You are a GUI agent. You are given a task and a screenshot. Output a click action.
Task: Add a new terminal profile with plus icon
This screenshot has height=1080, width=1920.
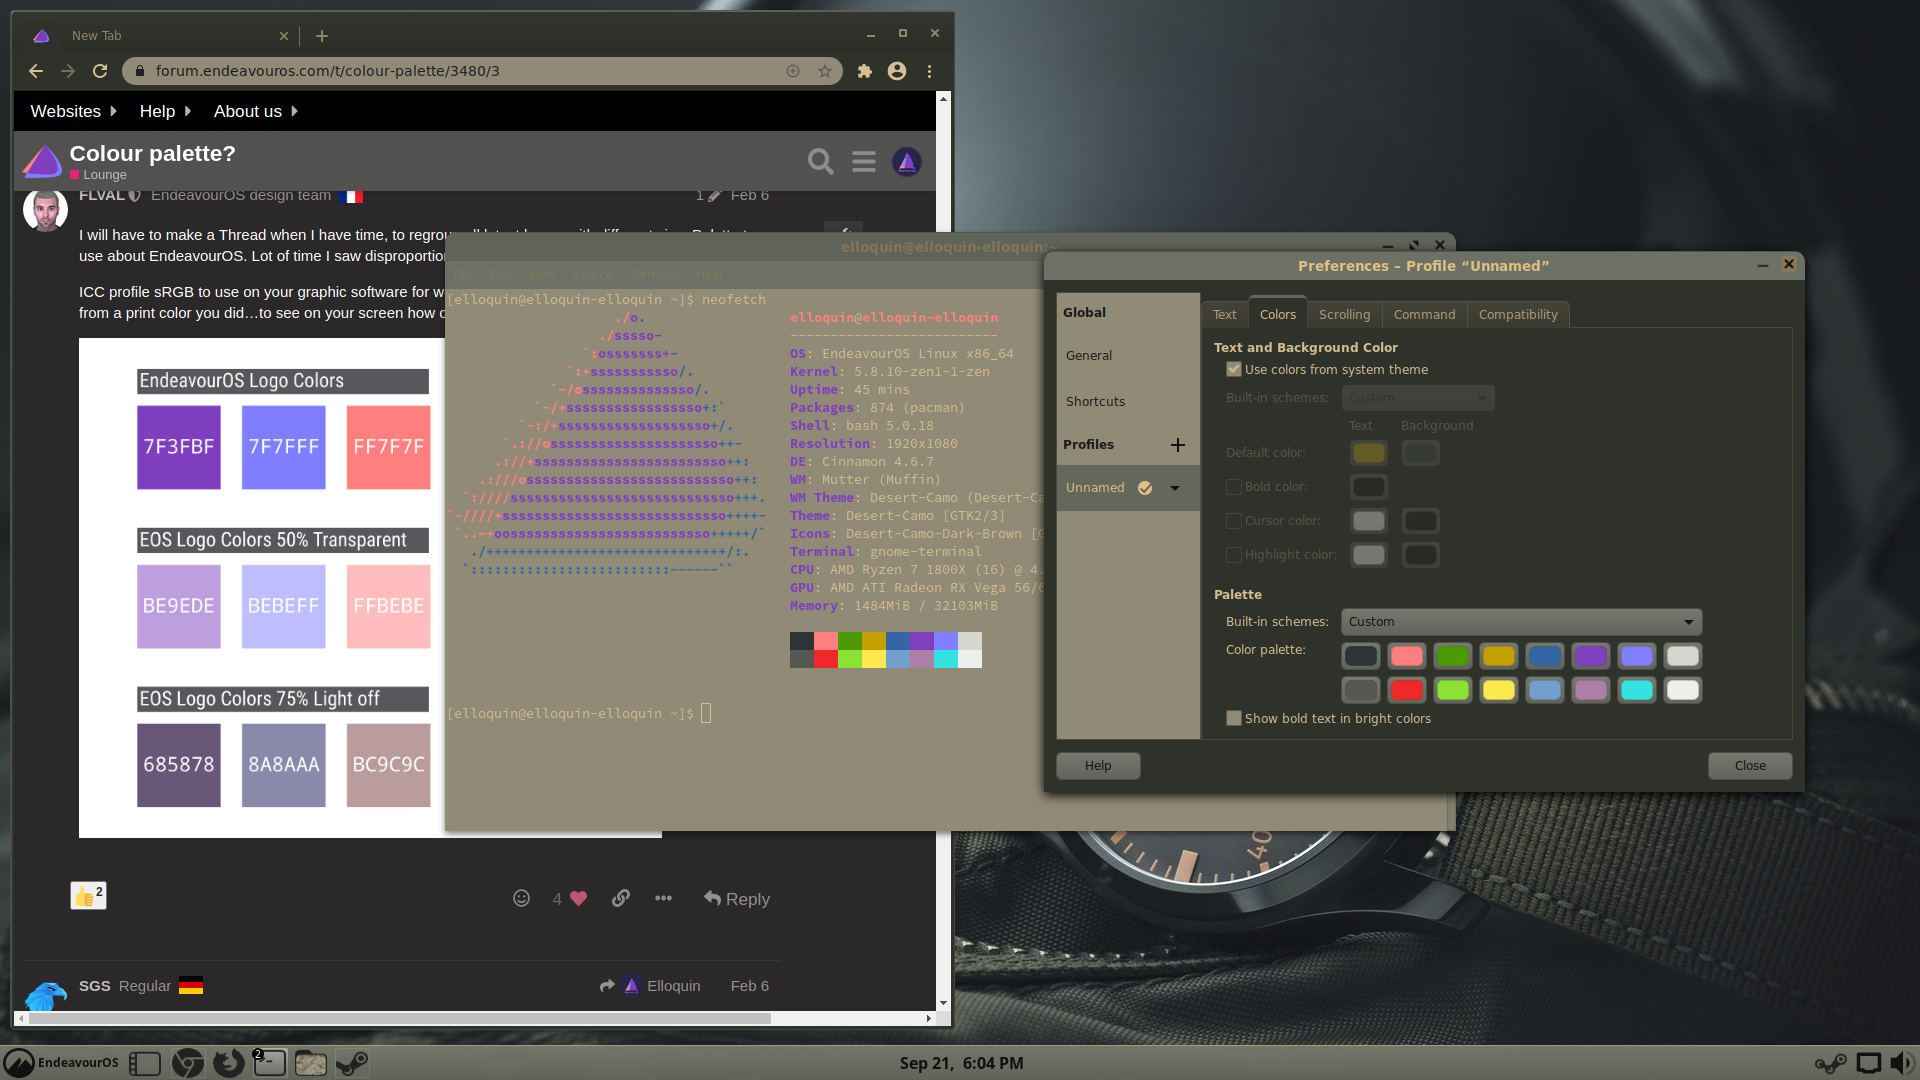pyautogui.click(x=1177, y=444)
